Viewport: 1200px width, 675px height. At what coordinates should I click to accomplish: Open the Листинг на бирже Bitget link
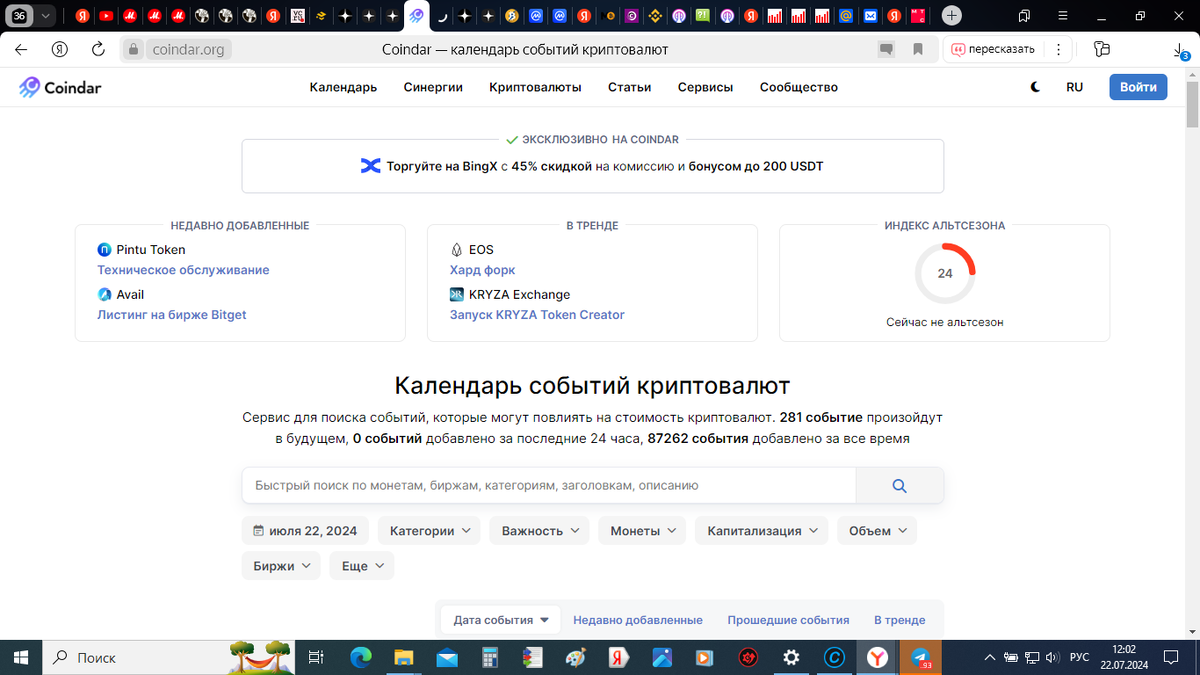coord(172,315)
